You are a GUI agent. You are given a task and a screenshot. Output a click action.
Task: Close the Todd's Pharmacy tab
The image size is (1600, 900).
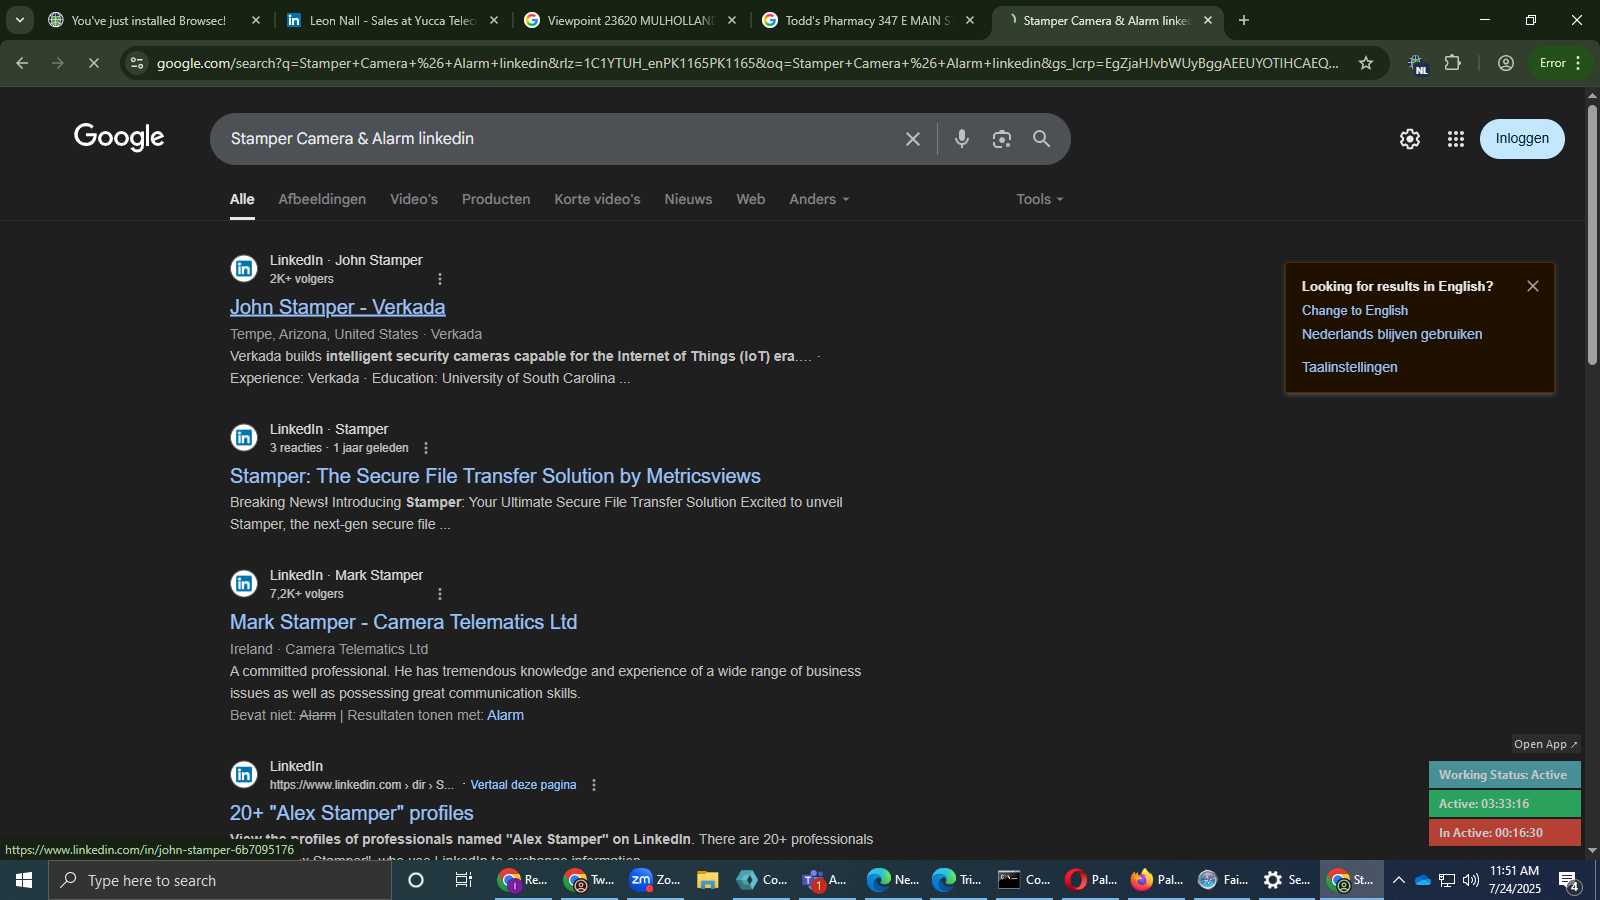click(x=969, y=20)
